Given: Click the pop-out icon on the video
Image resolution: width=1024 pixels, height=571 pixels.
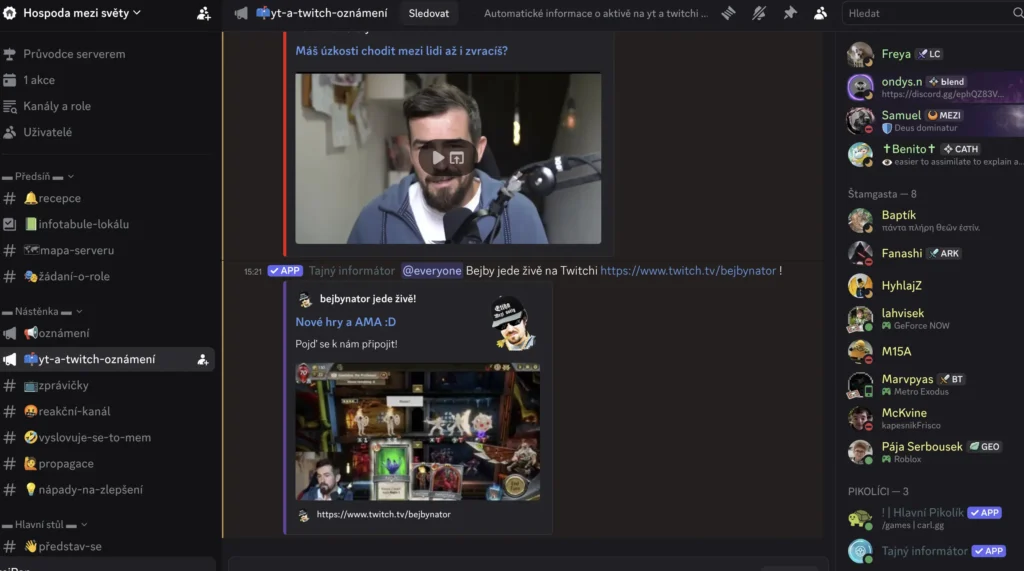Looking at the screenshot, I should pyautogui.click(x=457, y=158).
